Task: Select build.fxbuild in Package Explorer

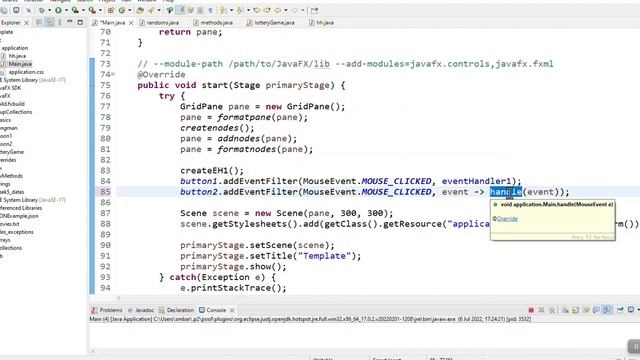Action: [x=12, y=104]
